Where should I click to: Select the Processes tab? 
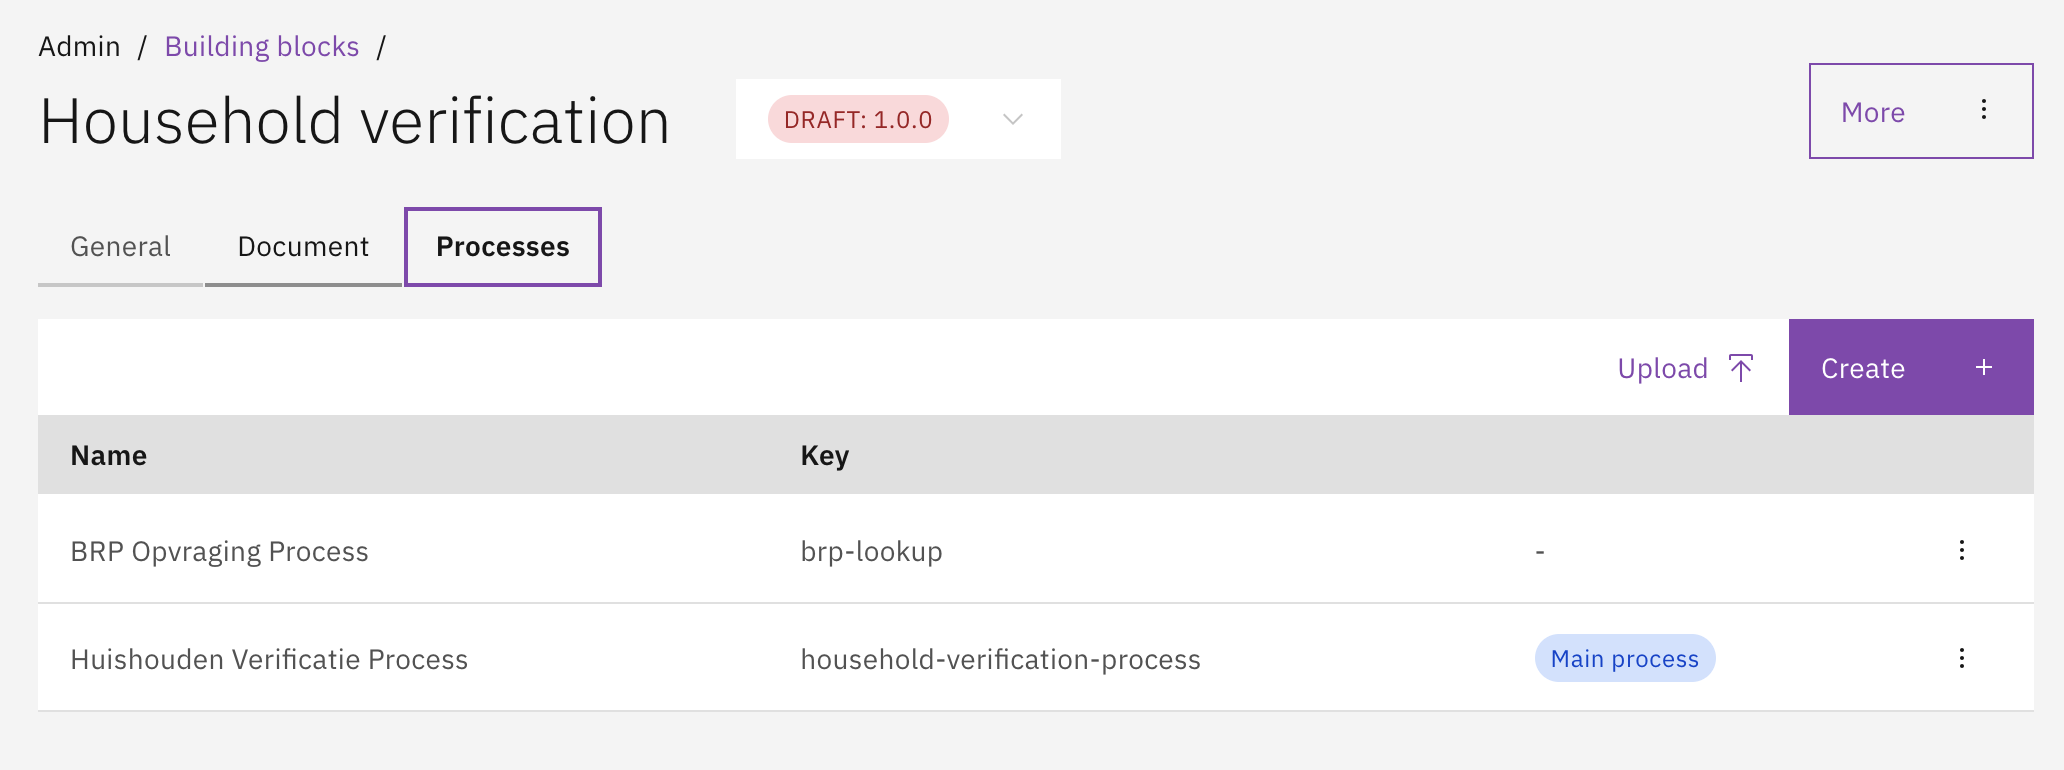(x=502, y=247)
